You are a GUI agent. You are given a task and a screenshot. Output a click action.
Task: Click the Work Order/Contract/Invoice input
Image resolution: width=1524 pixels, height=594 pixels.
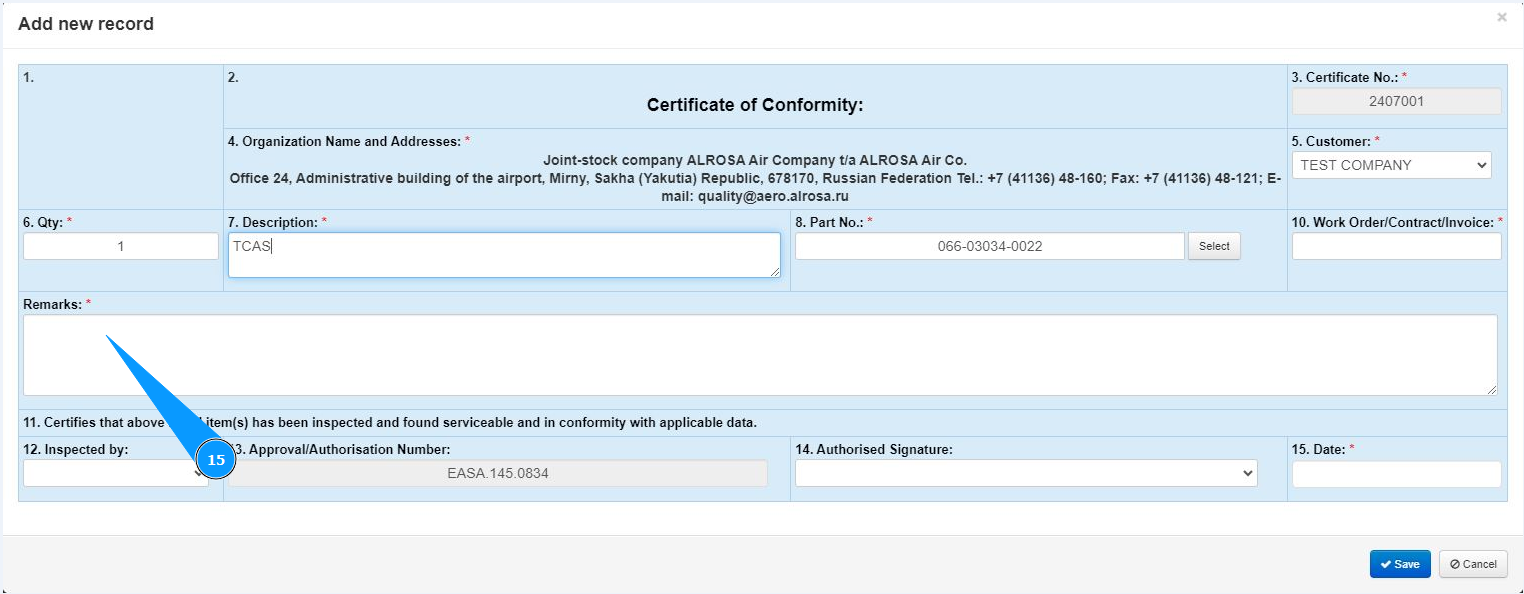(1396, 246)
